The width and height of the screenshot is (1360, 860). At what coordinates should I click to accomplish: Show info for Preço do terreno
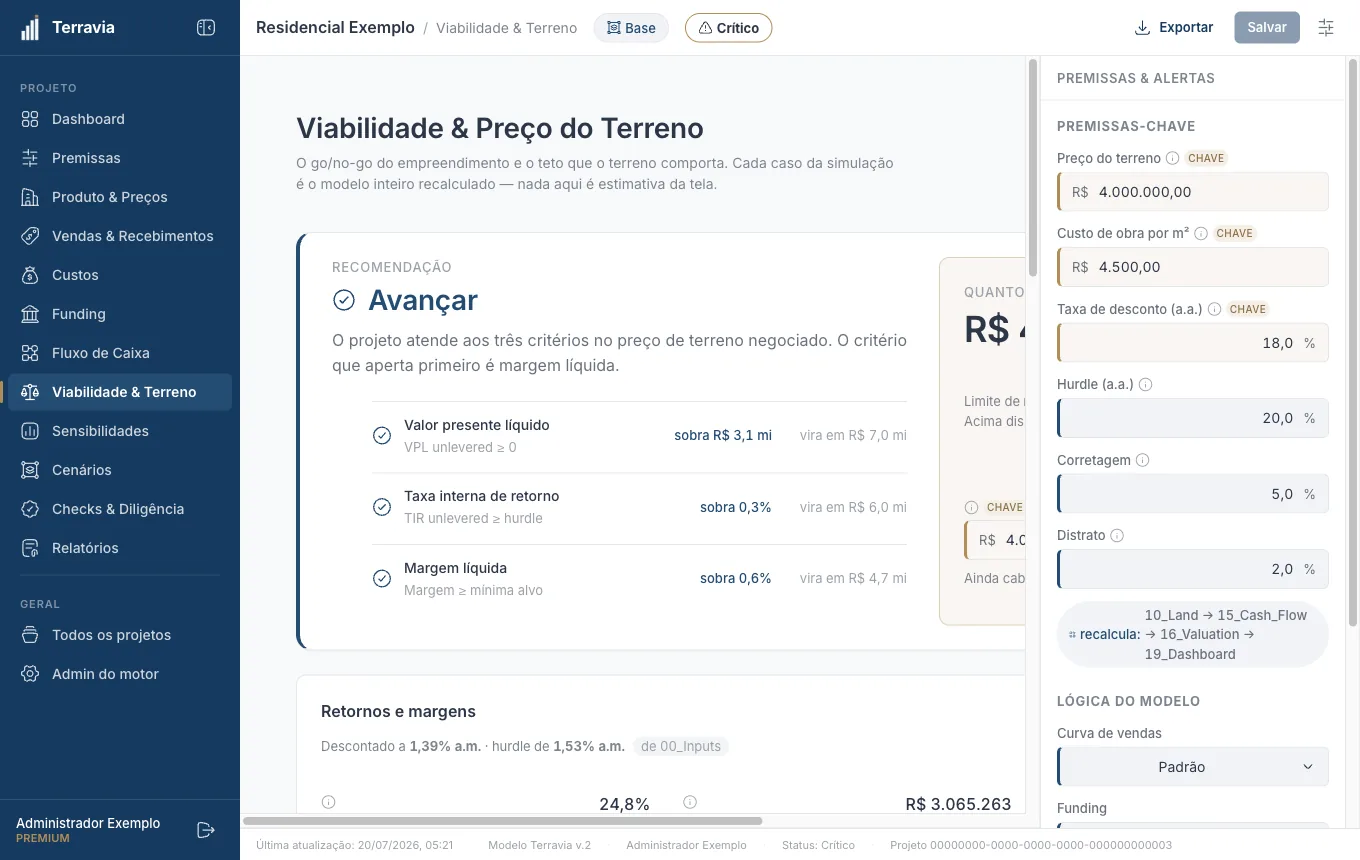1172,158
